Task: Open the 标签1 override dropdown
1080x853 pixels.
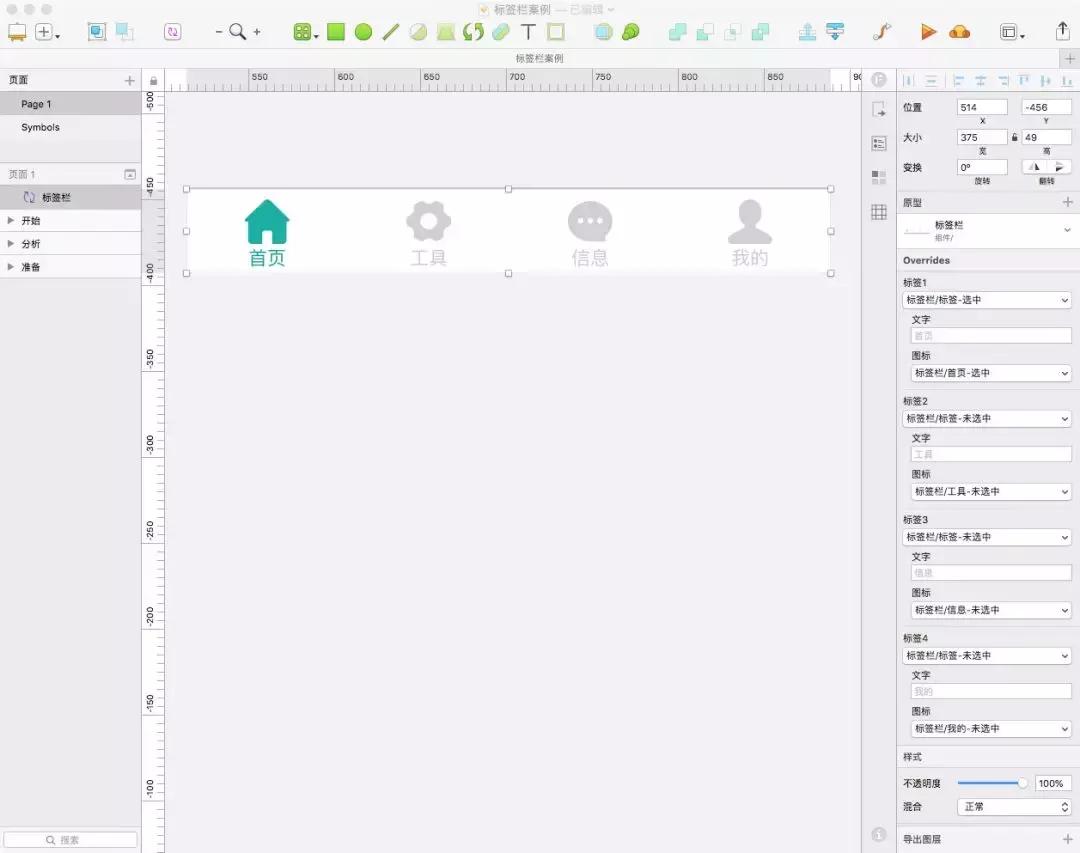Action: pyautogui.click(x=988, y=299)
